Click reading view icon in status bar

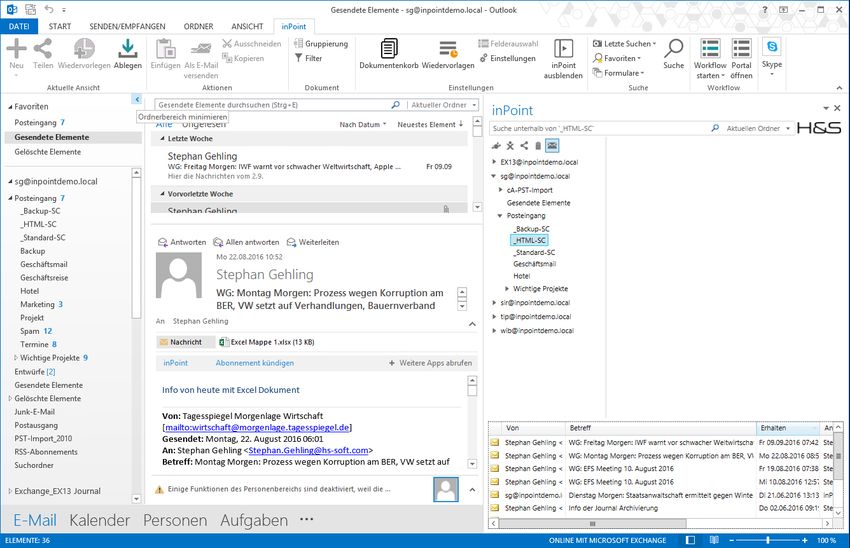(x=714, y=540)
